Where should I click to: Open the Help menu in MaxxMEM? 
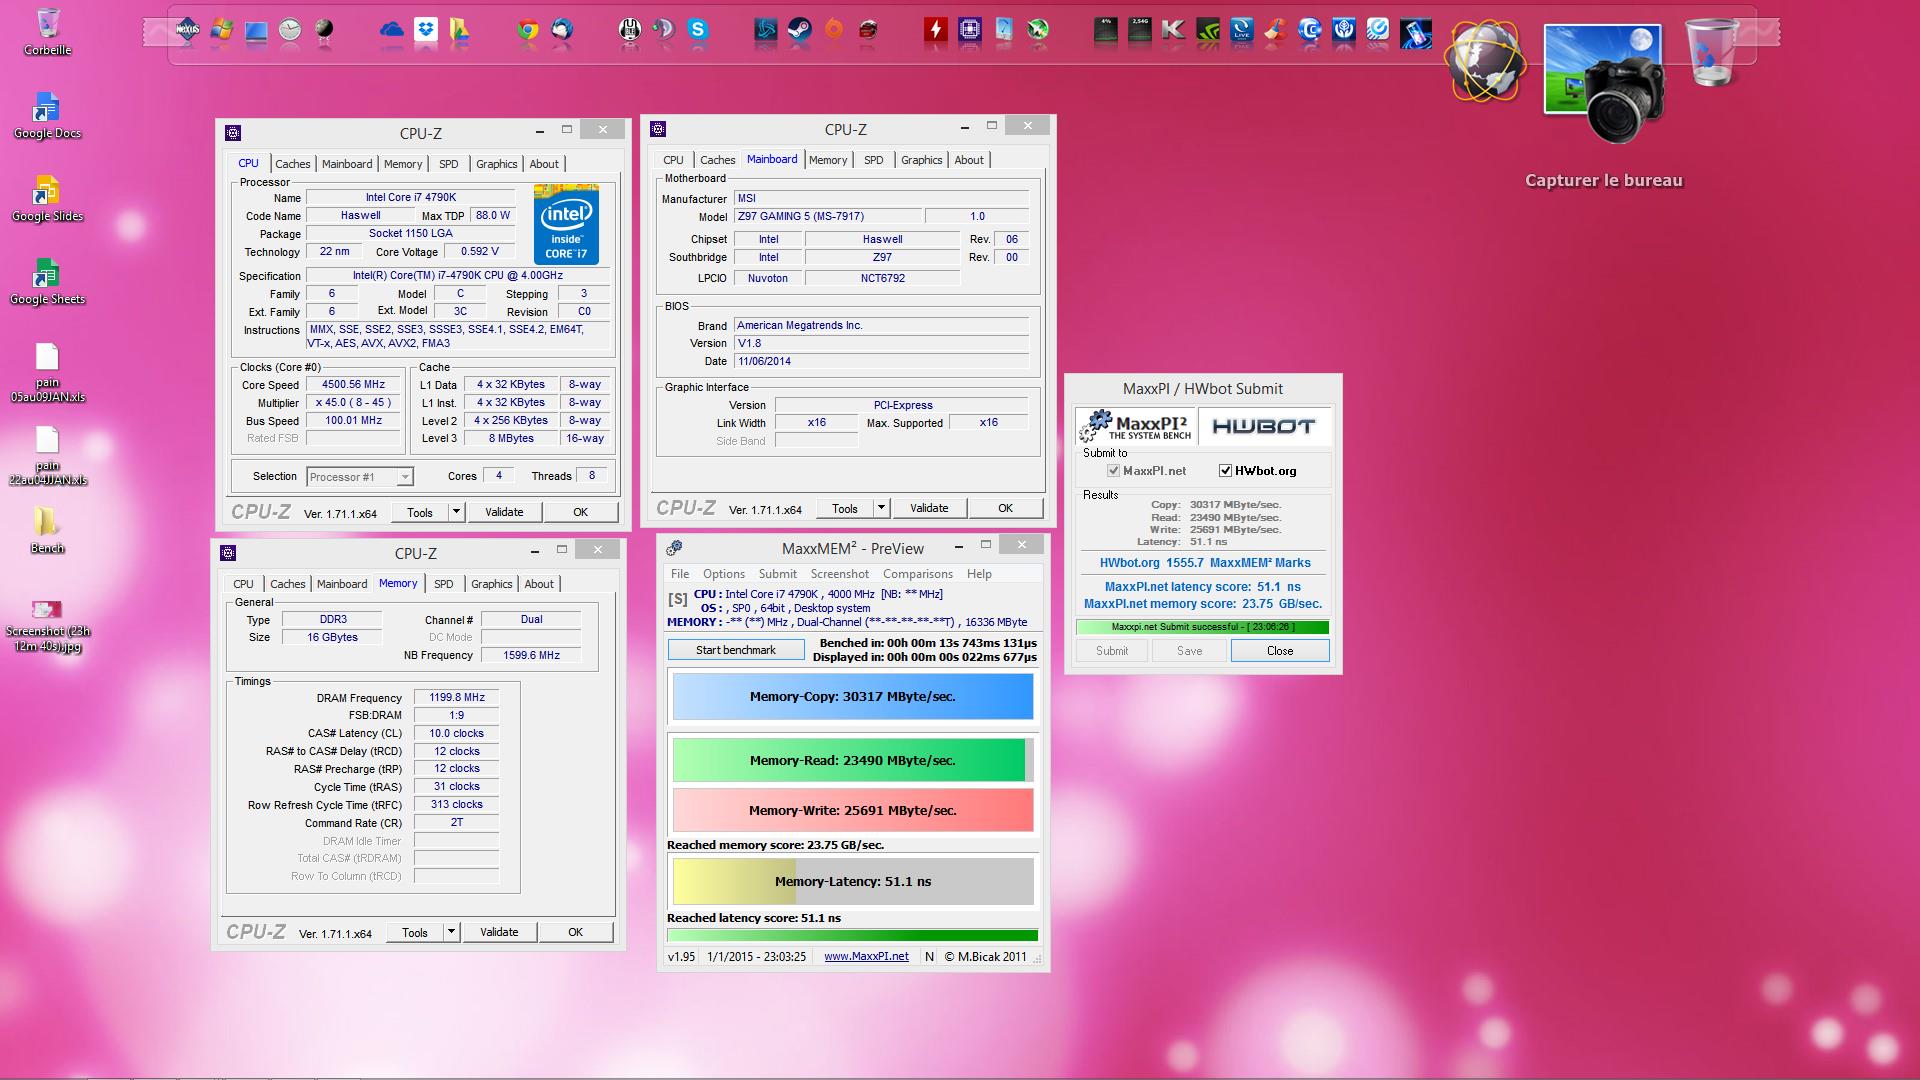click(x=979, y=574)
